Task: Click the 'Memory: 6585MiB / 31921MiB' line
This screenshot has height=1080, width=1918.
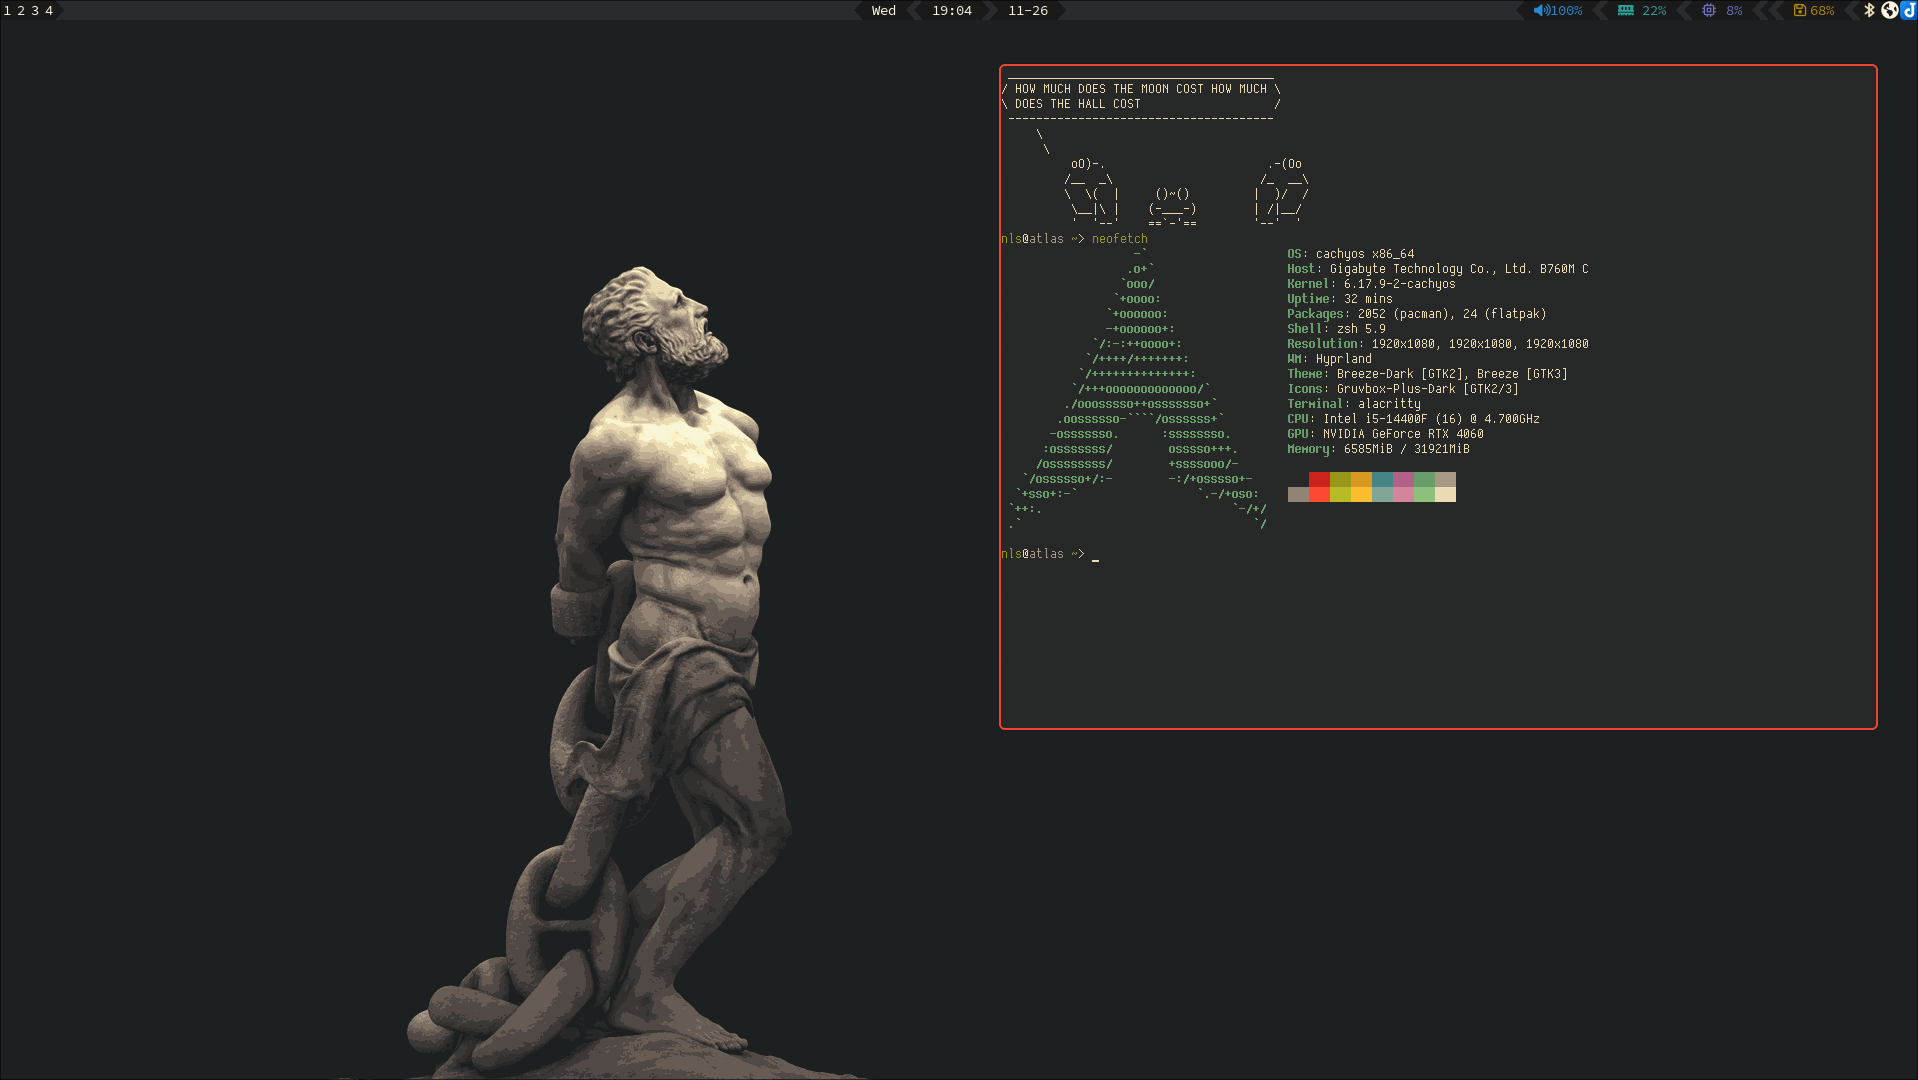Action: [x=1379, y=449]
